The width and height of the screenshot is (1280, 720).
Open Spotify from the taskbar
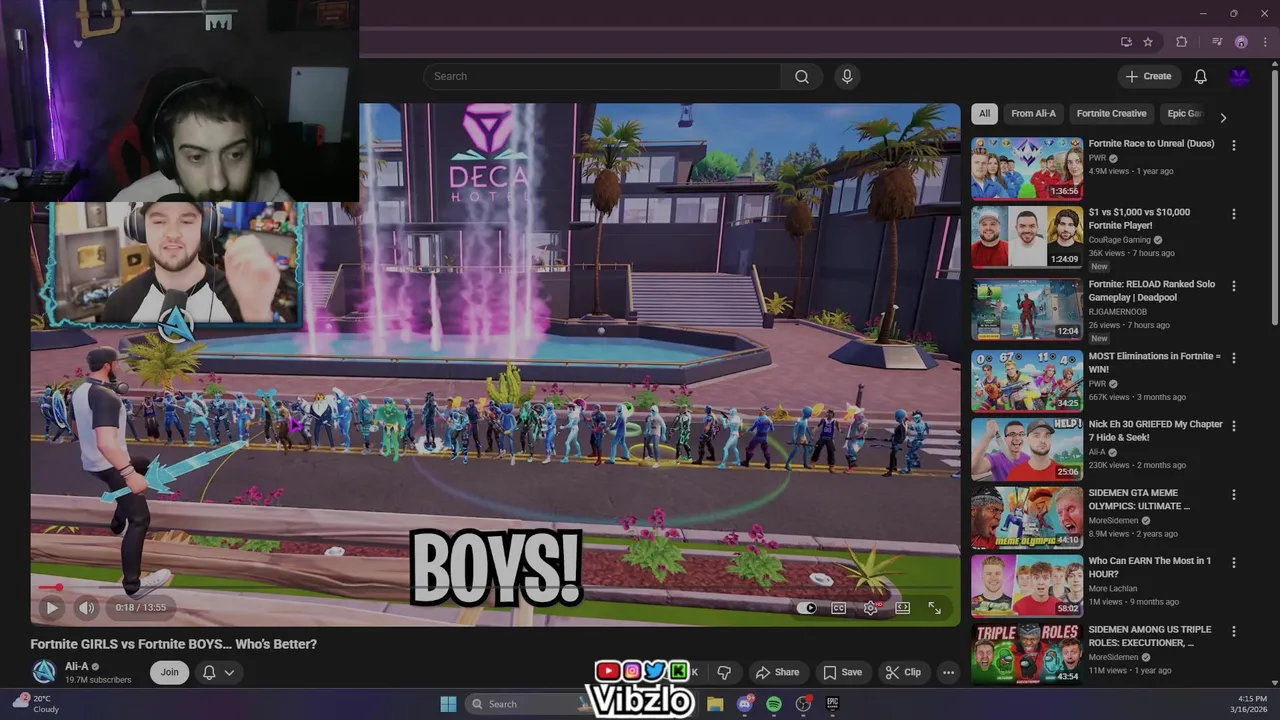tap(774, 704)
